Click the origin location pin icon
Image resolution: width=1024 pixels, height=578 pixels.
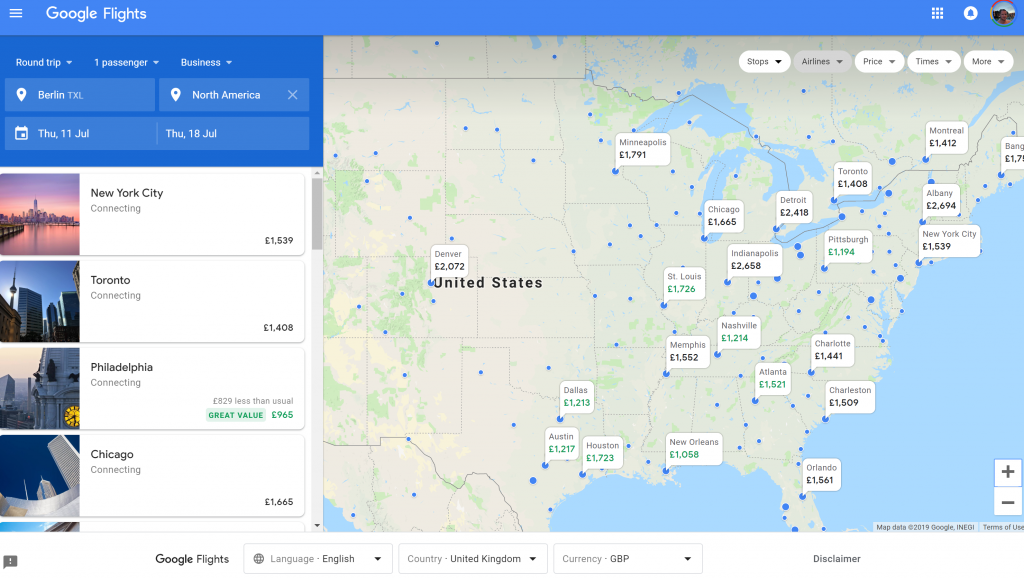pyautogui.click(x=22, y=95)
